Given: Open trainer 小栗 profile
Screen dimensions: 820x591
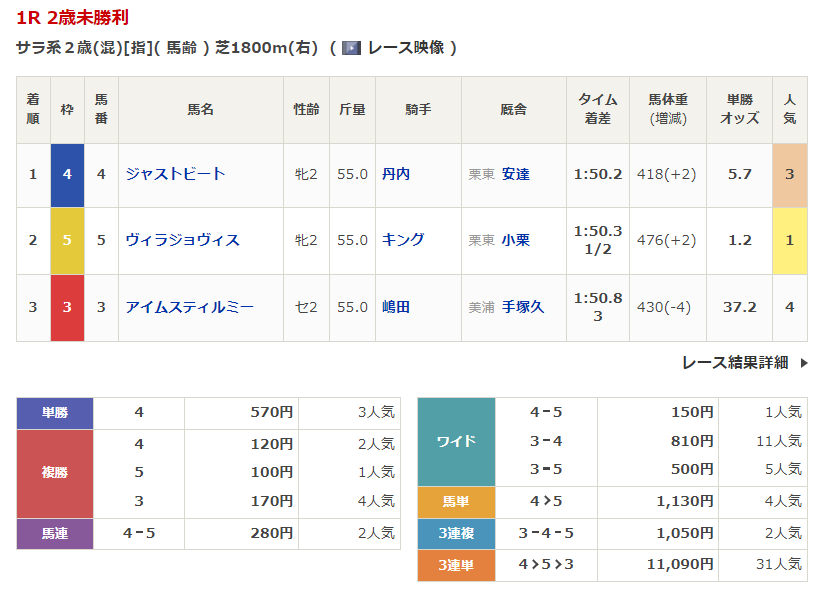Looking at the screenshot, I should click(516, 240).
